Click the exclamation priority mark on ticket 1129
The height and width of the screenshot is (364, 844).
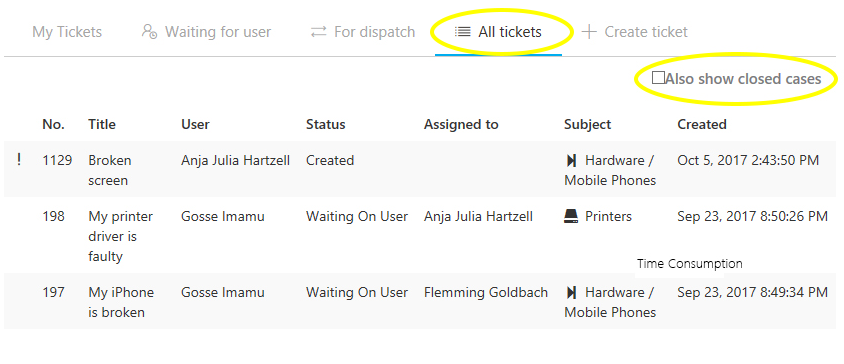click(19, 159)
